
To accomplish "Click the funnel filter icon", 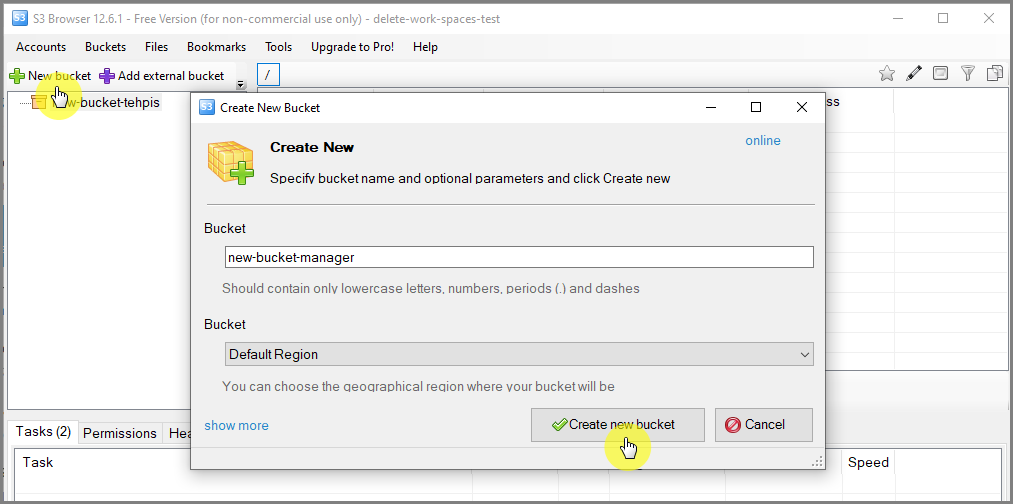I will (967, 74).
